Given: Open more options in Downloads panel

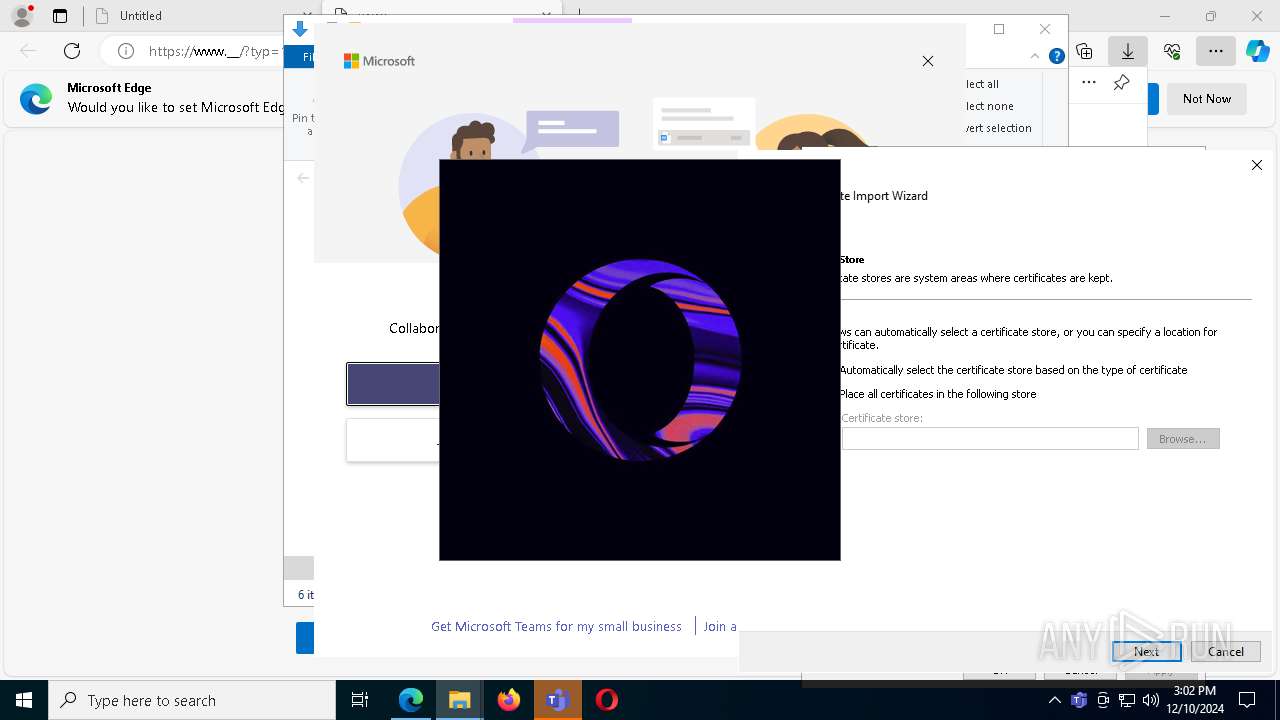Looking at the screenshot, I should pyautogui.click(x=1089, y=83).
